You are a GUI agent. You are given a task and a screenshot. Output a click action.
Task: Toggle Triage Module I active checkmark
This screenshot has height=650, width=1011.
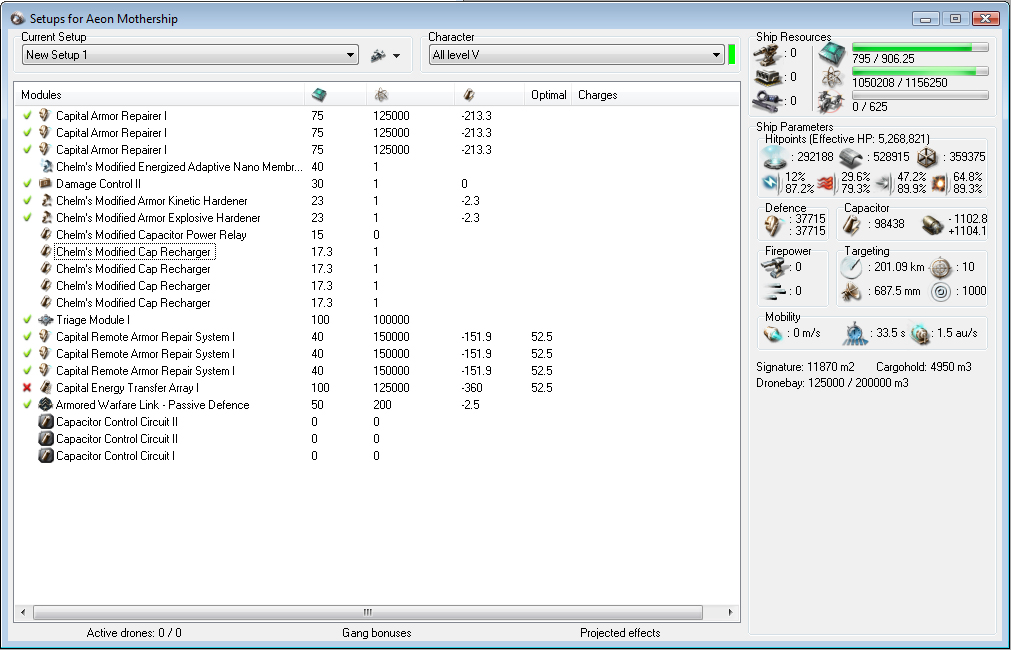[x=28, y=320]
